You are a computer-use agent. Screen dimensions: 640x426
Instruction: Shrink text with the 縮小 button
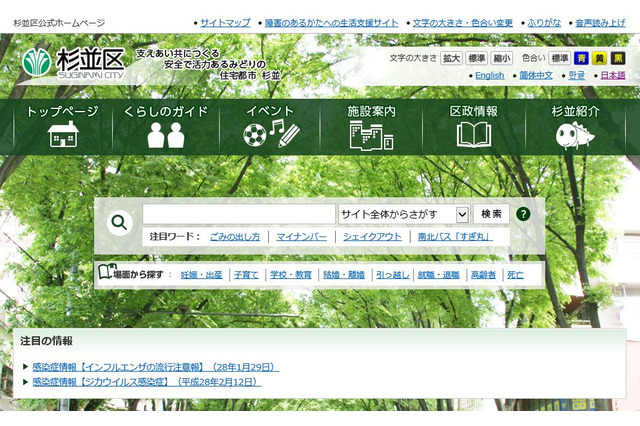tap(502, 58)
